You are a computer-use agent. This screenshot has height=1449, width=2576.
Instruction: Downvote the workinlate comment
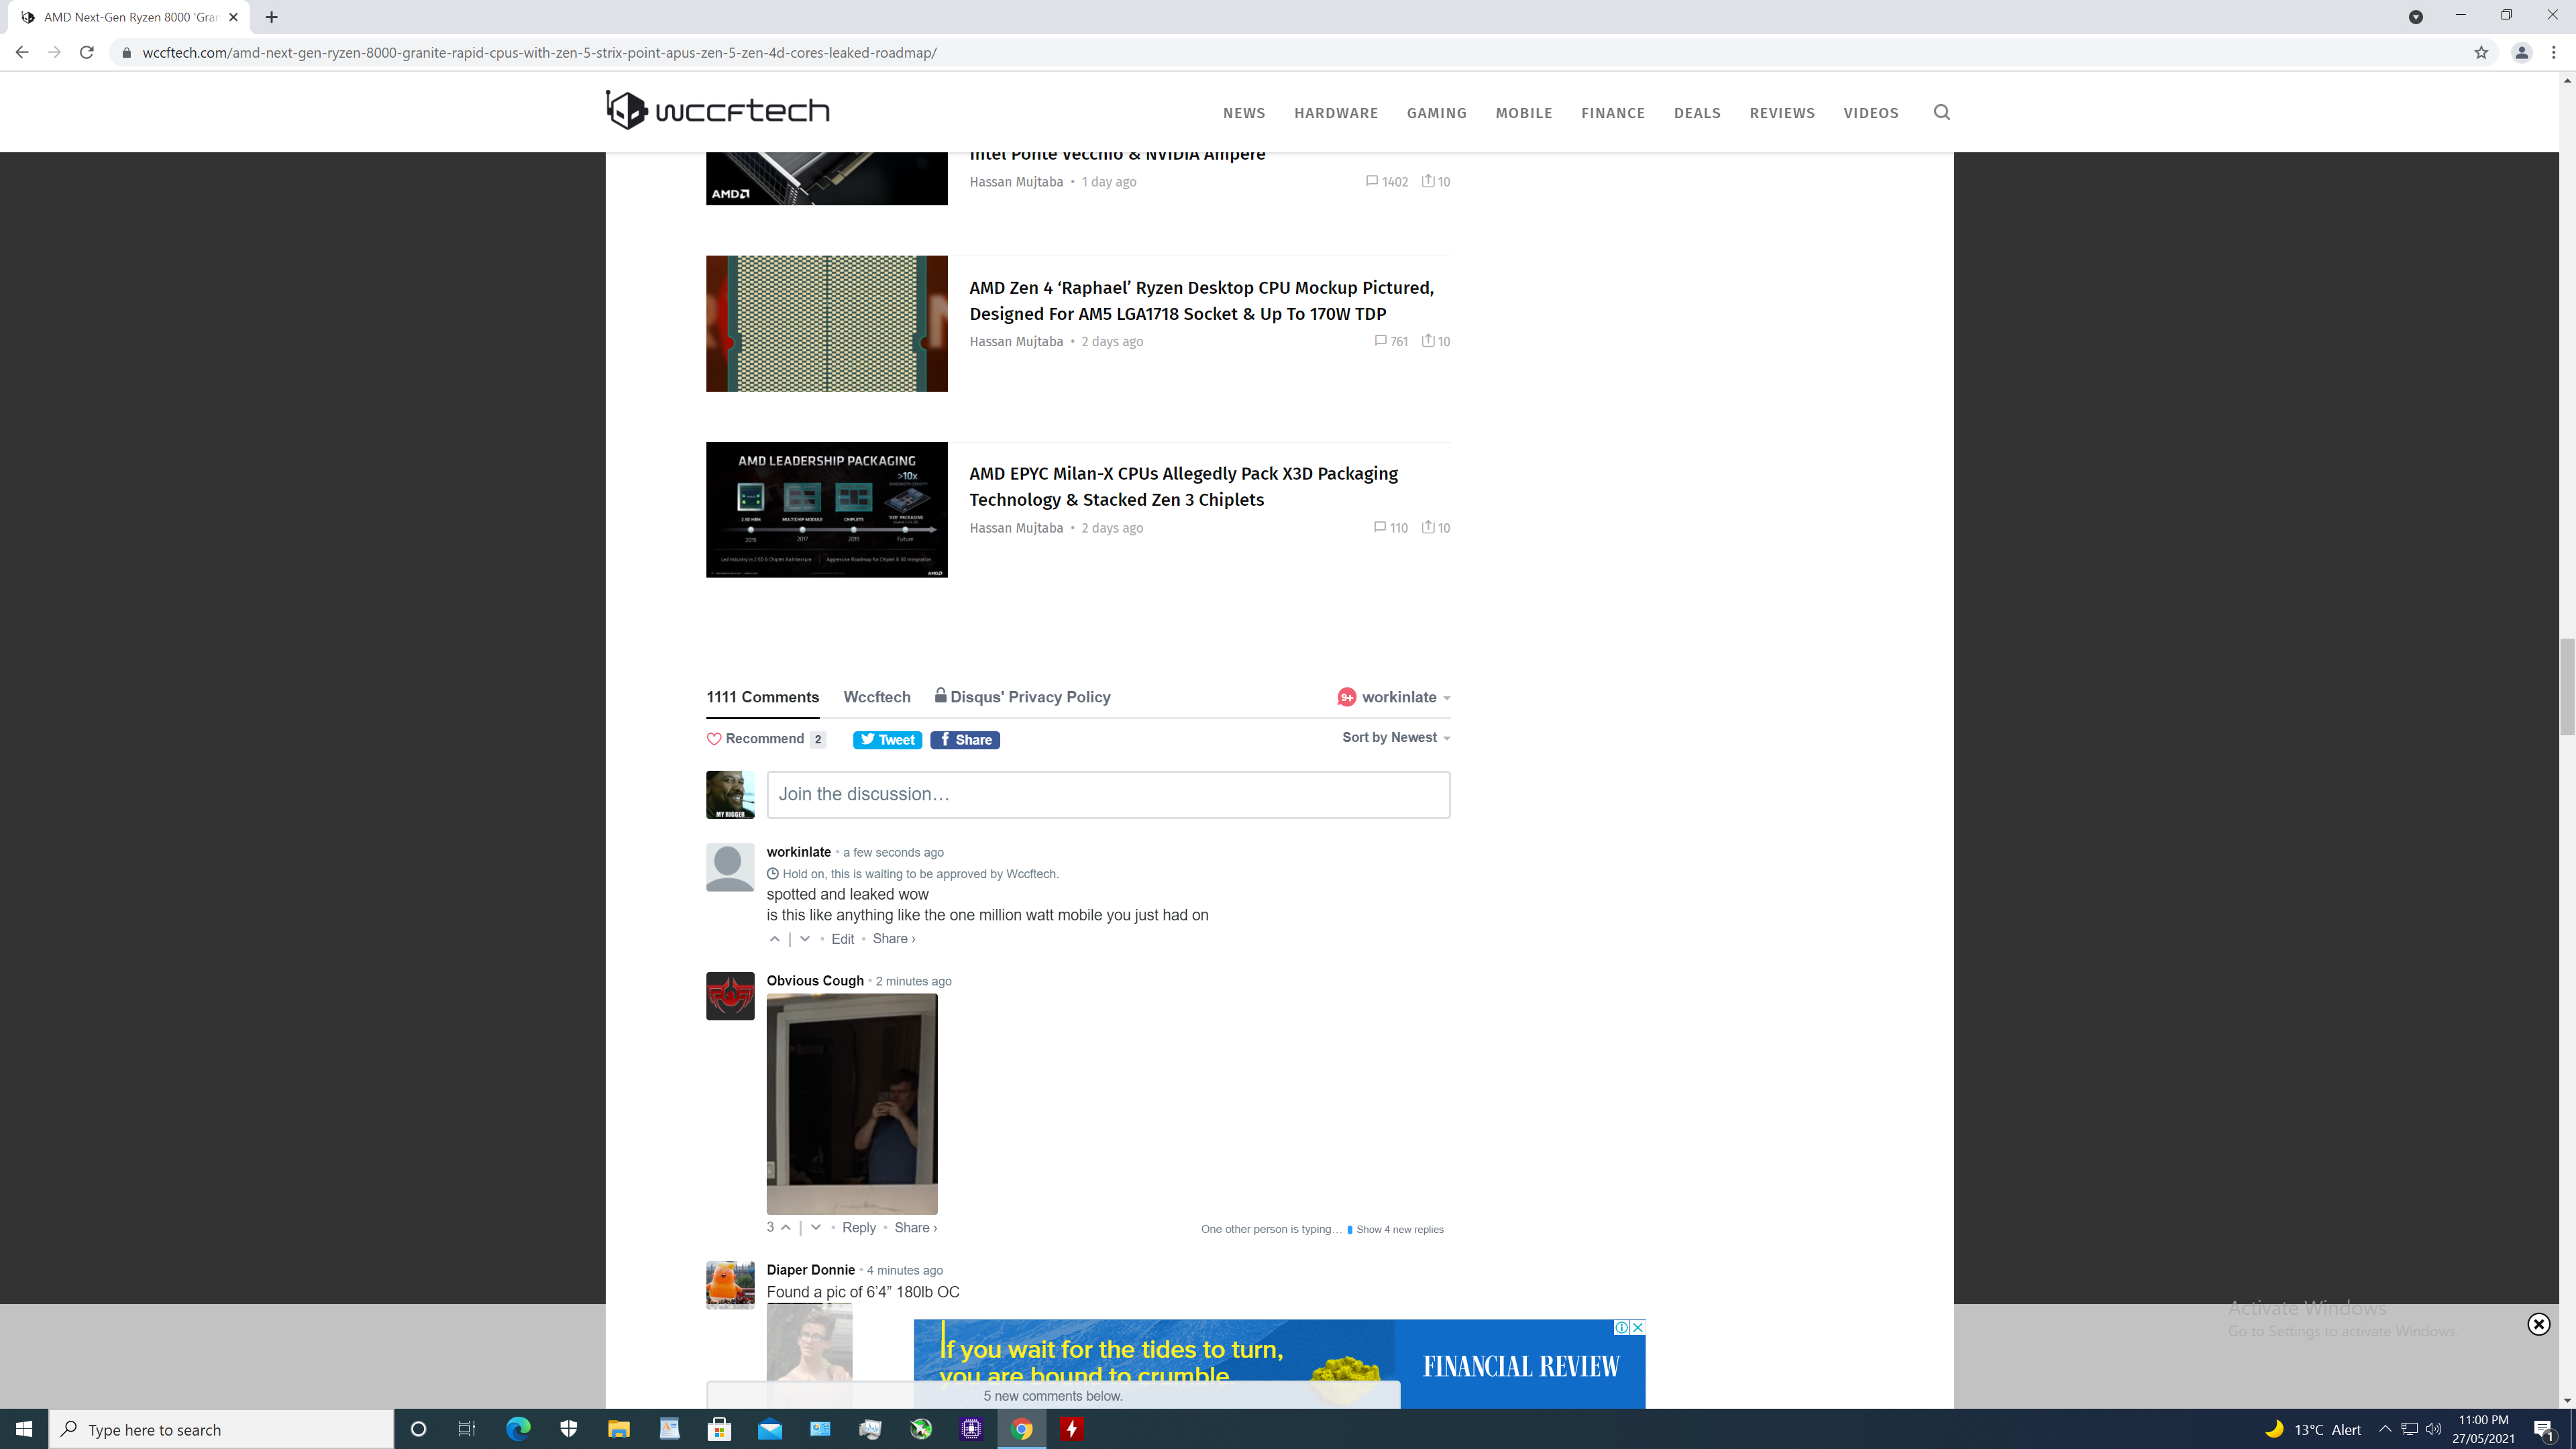[x=805, y=939]
